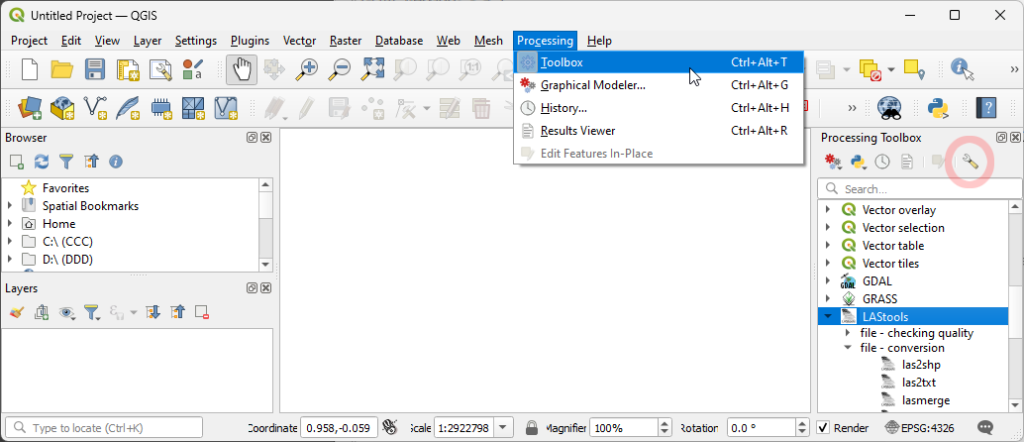Choose History in Processing menu

658,108
